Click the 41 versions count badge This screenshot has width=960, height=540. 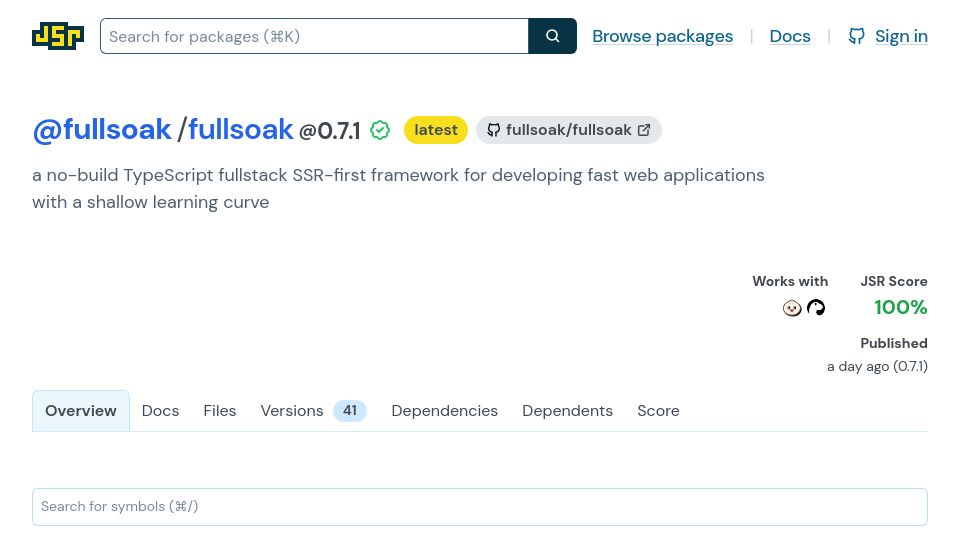350,411
